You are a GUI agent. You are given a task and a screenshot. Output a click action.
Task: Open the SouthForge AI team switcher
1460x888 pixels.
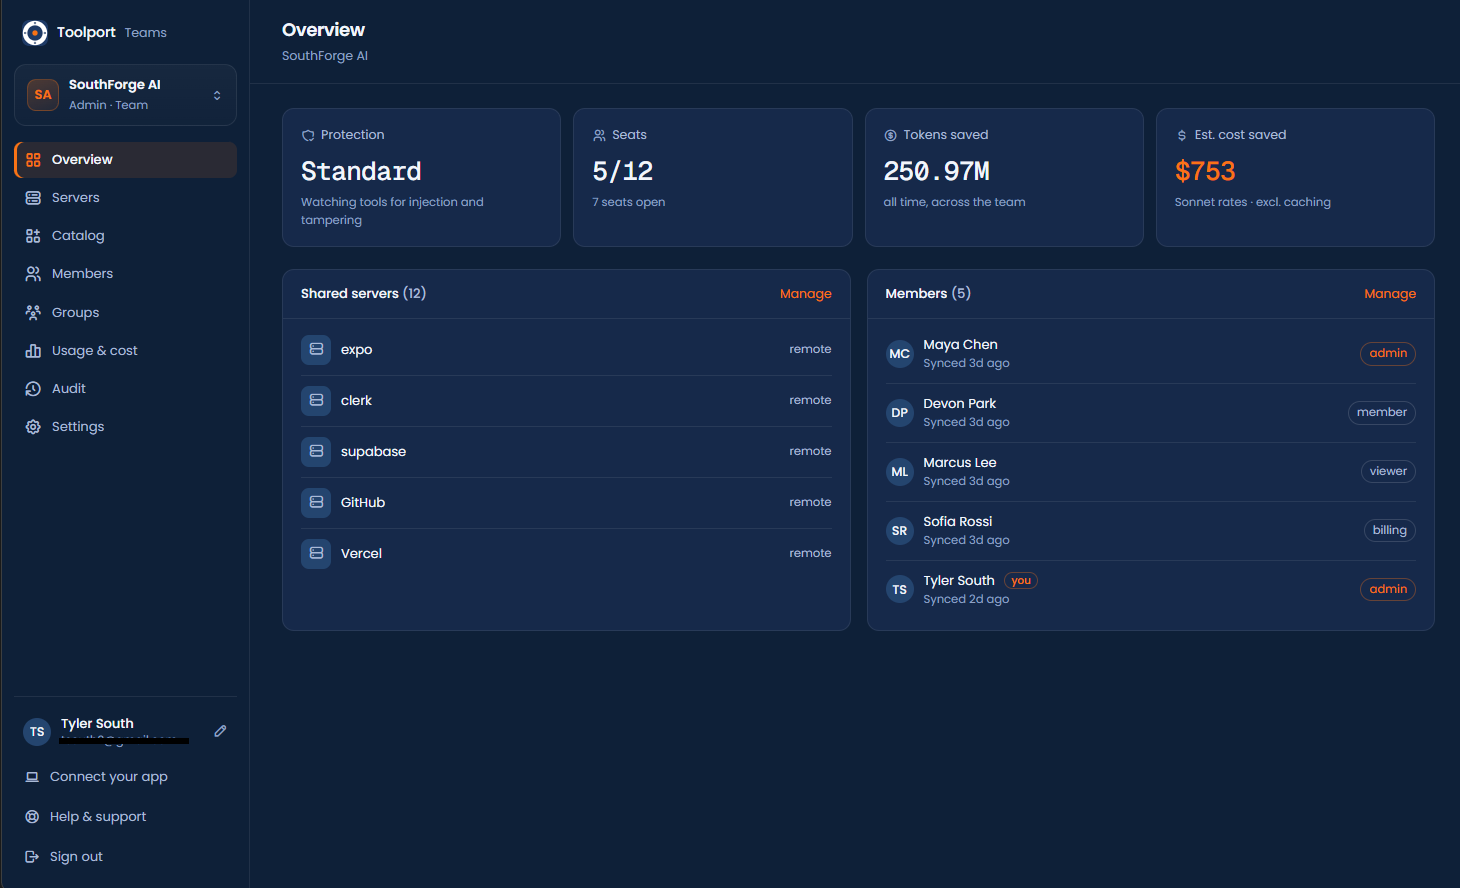125,95
